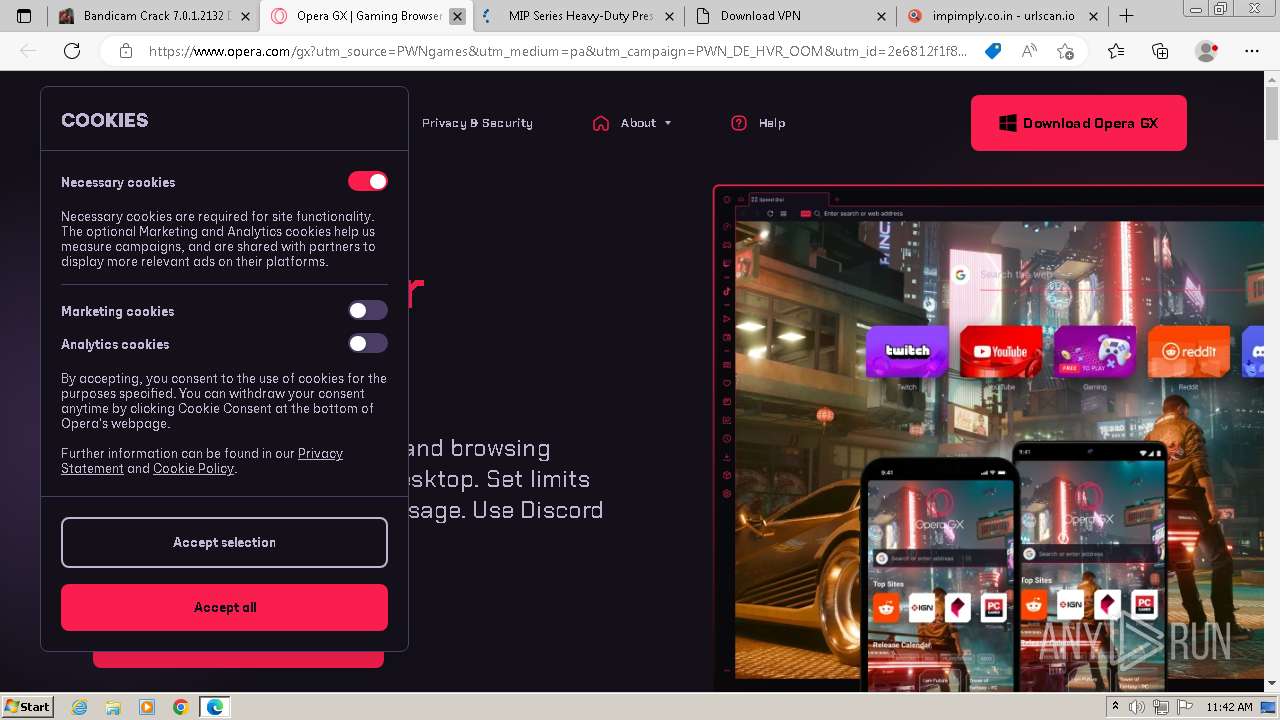Click the address bar URL
The height and width of the screenshot is (720, 1280).
[557, 51]
